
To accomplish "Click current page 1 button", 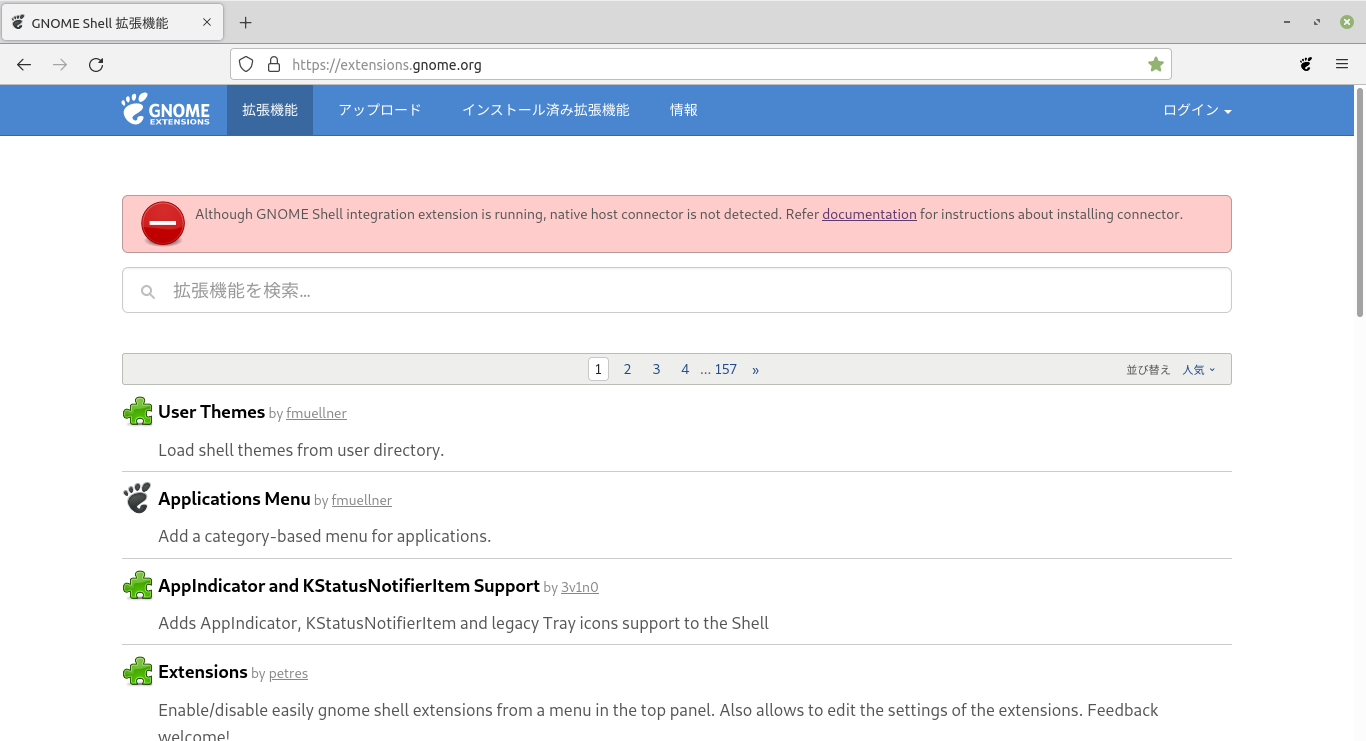I will pyautogui.click(x=598, y=369).
